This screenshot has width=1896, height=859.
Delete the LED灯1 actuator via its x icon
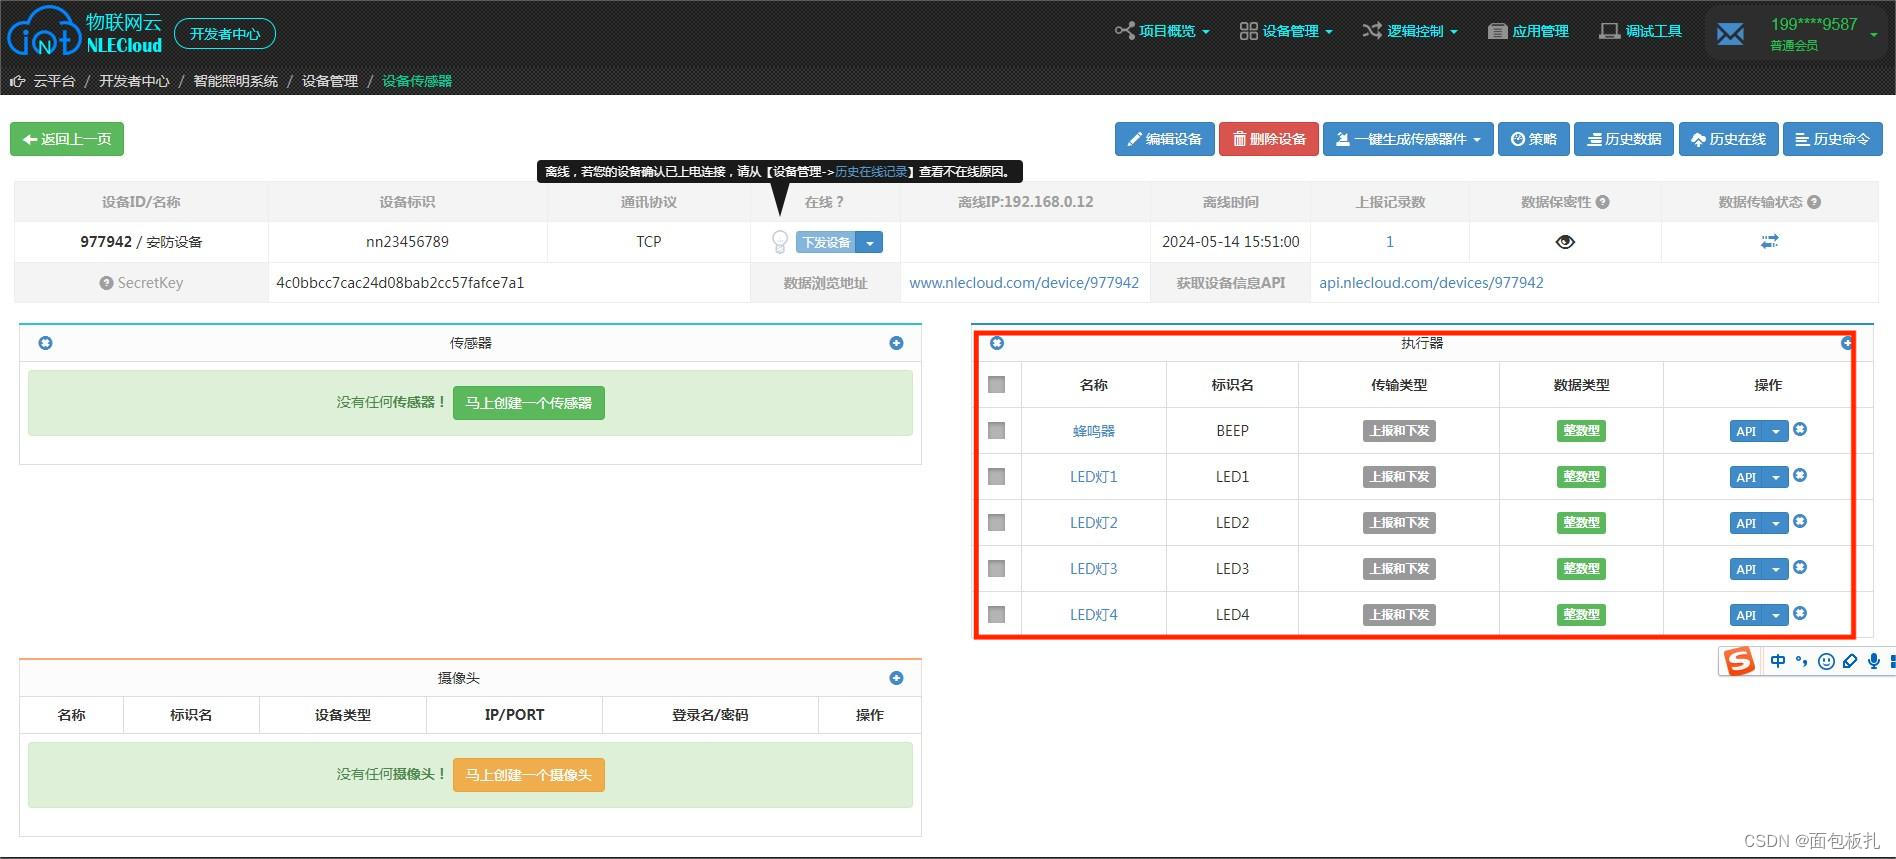pyautogui.click(x=1800, y=475)
